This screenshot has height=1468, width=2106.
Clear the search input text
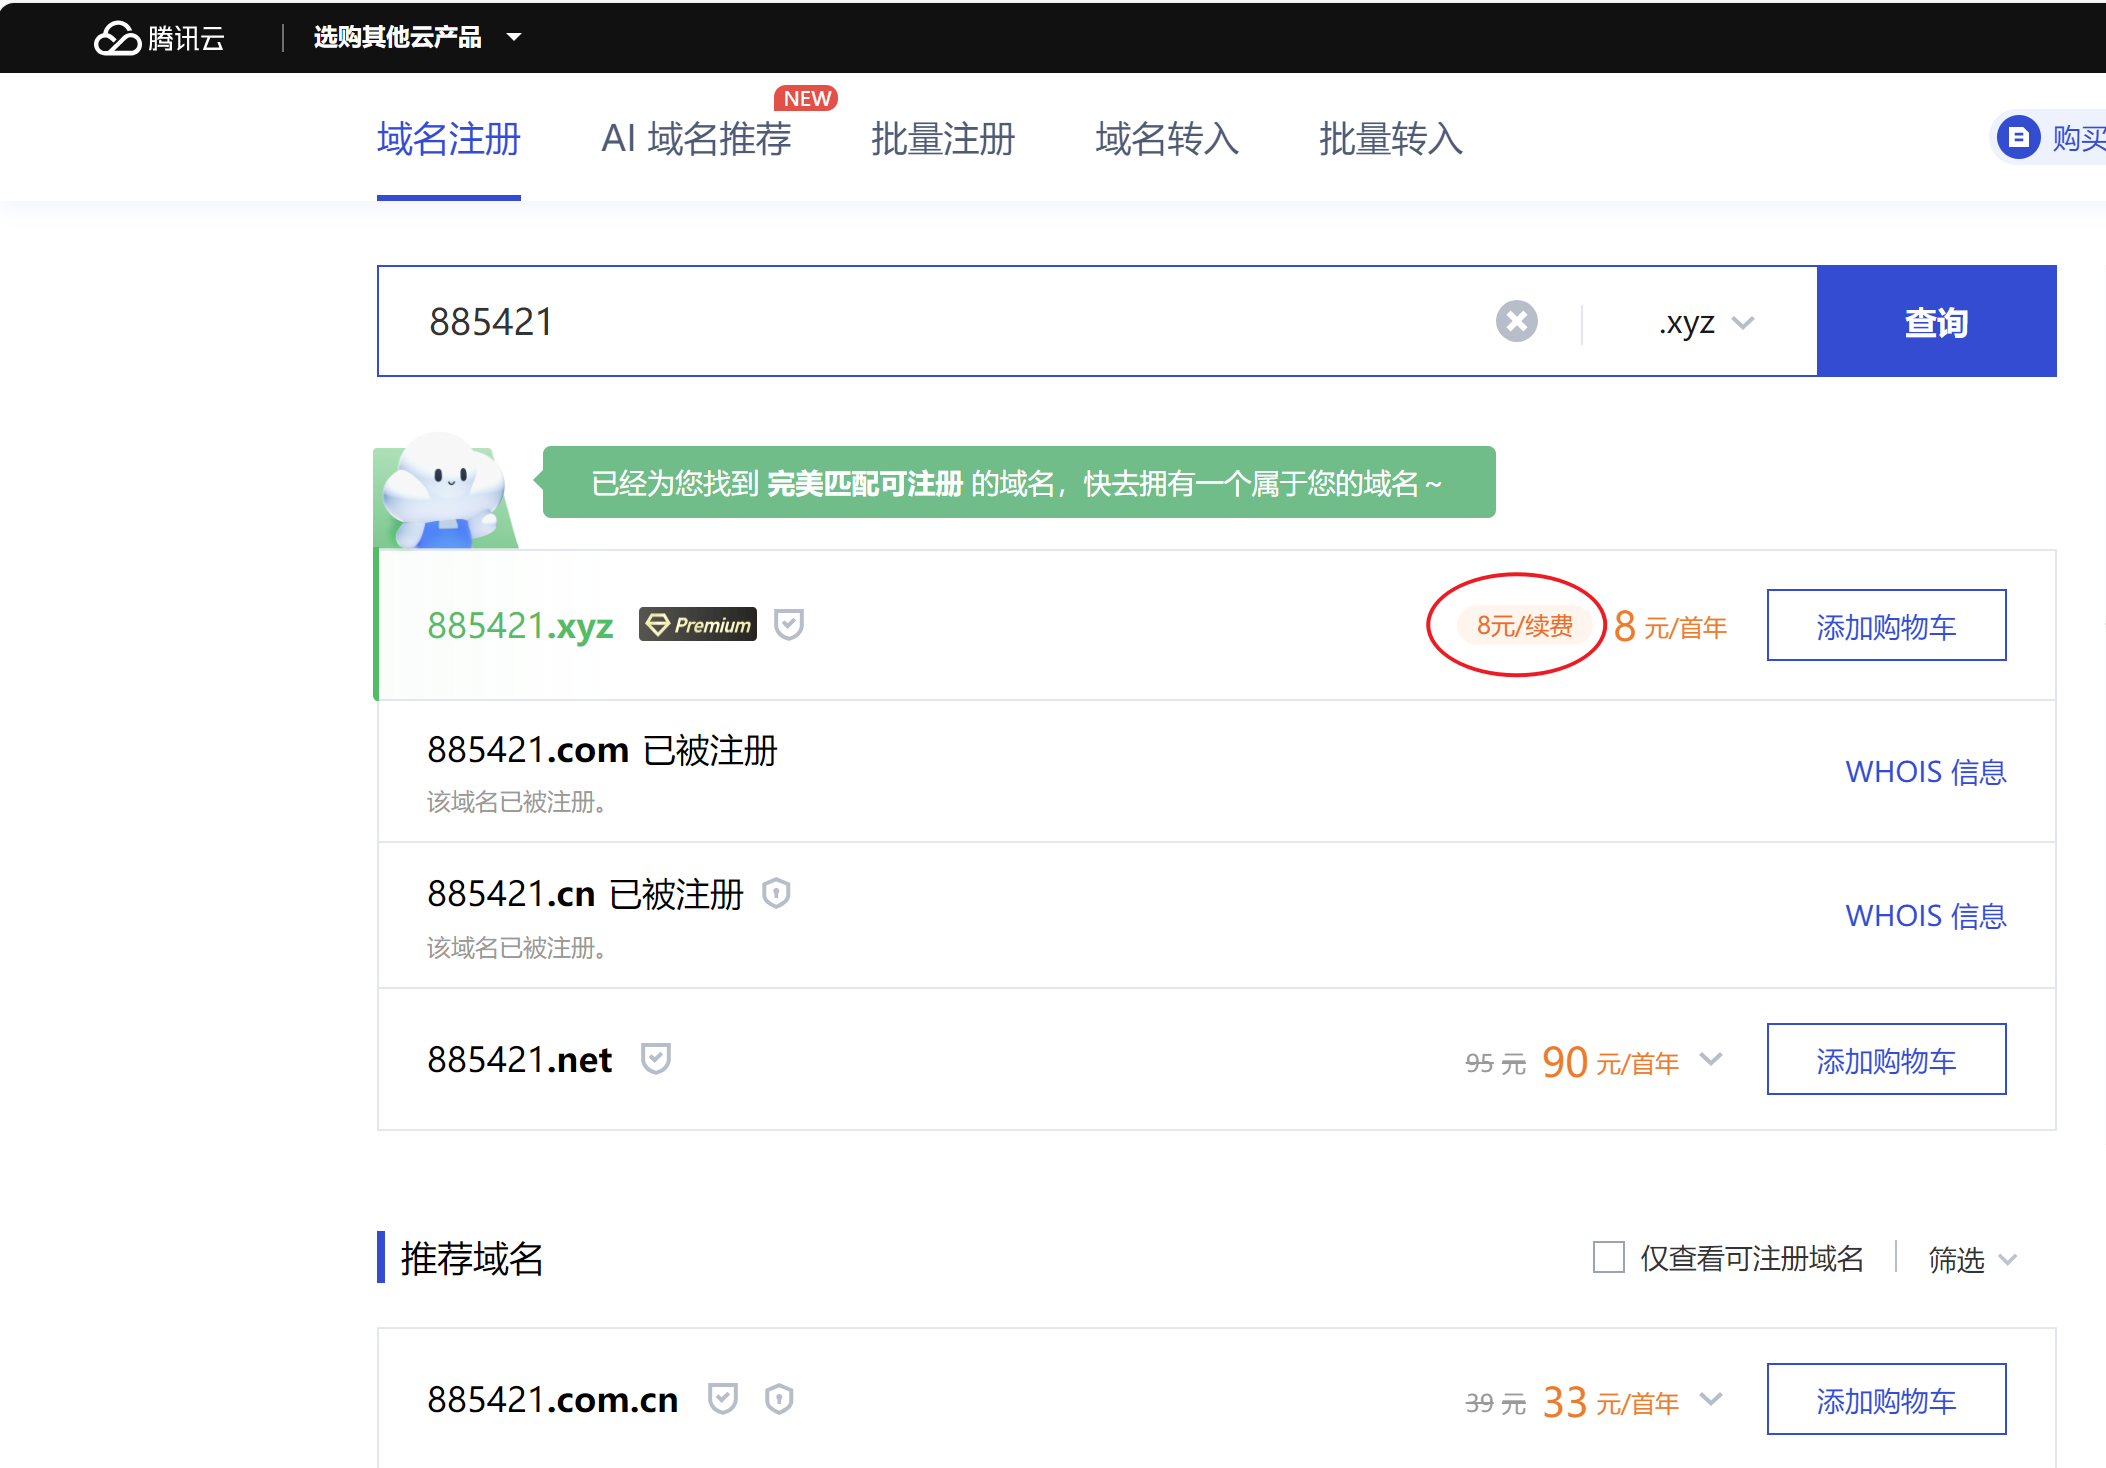coord(1516,322)
